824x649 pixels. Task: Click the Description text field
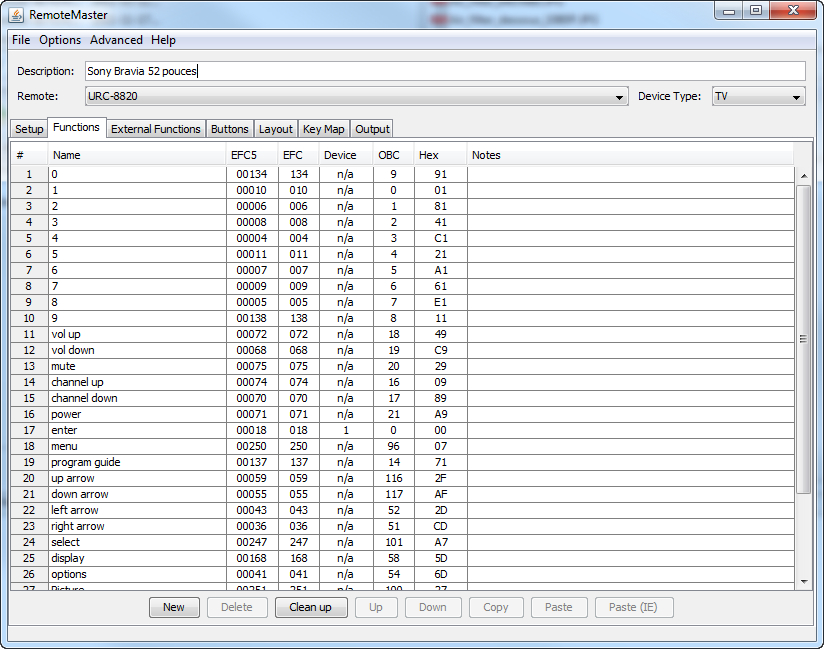pyautogui.click(x=444, y=71)
